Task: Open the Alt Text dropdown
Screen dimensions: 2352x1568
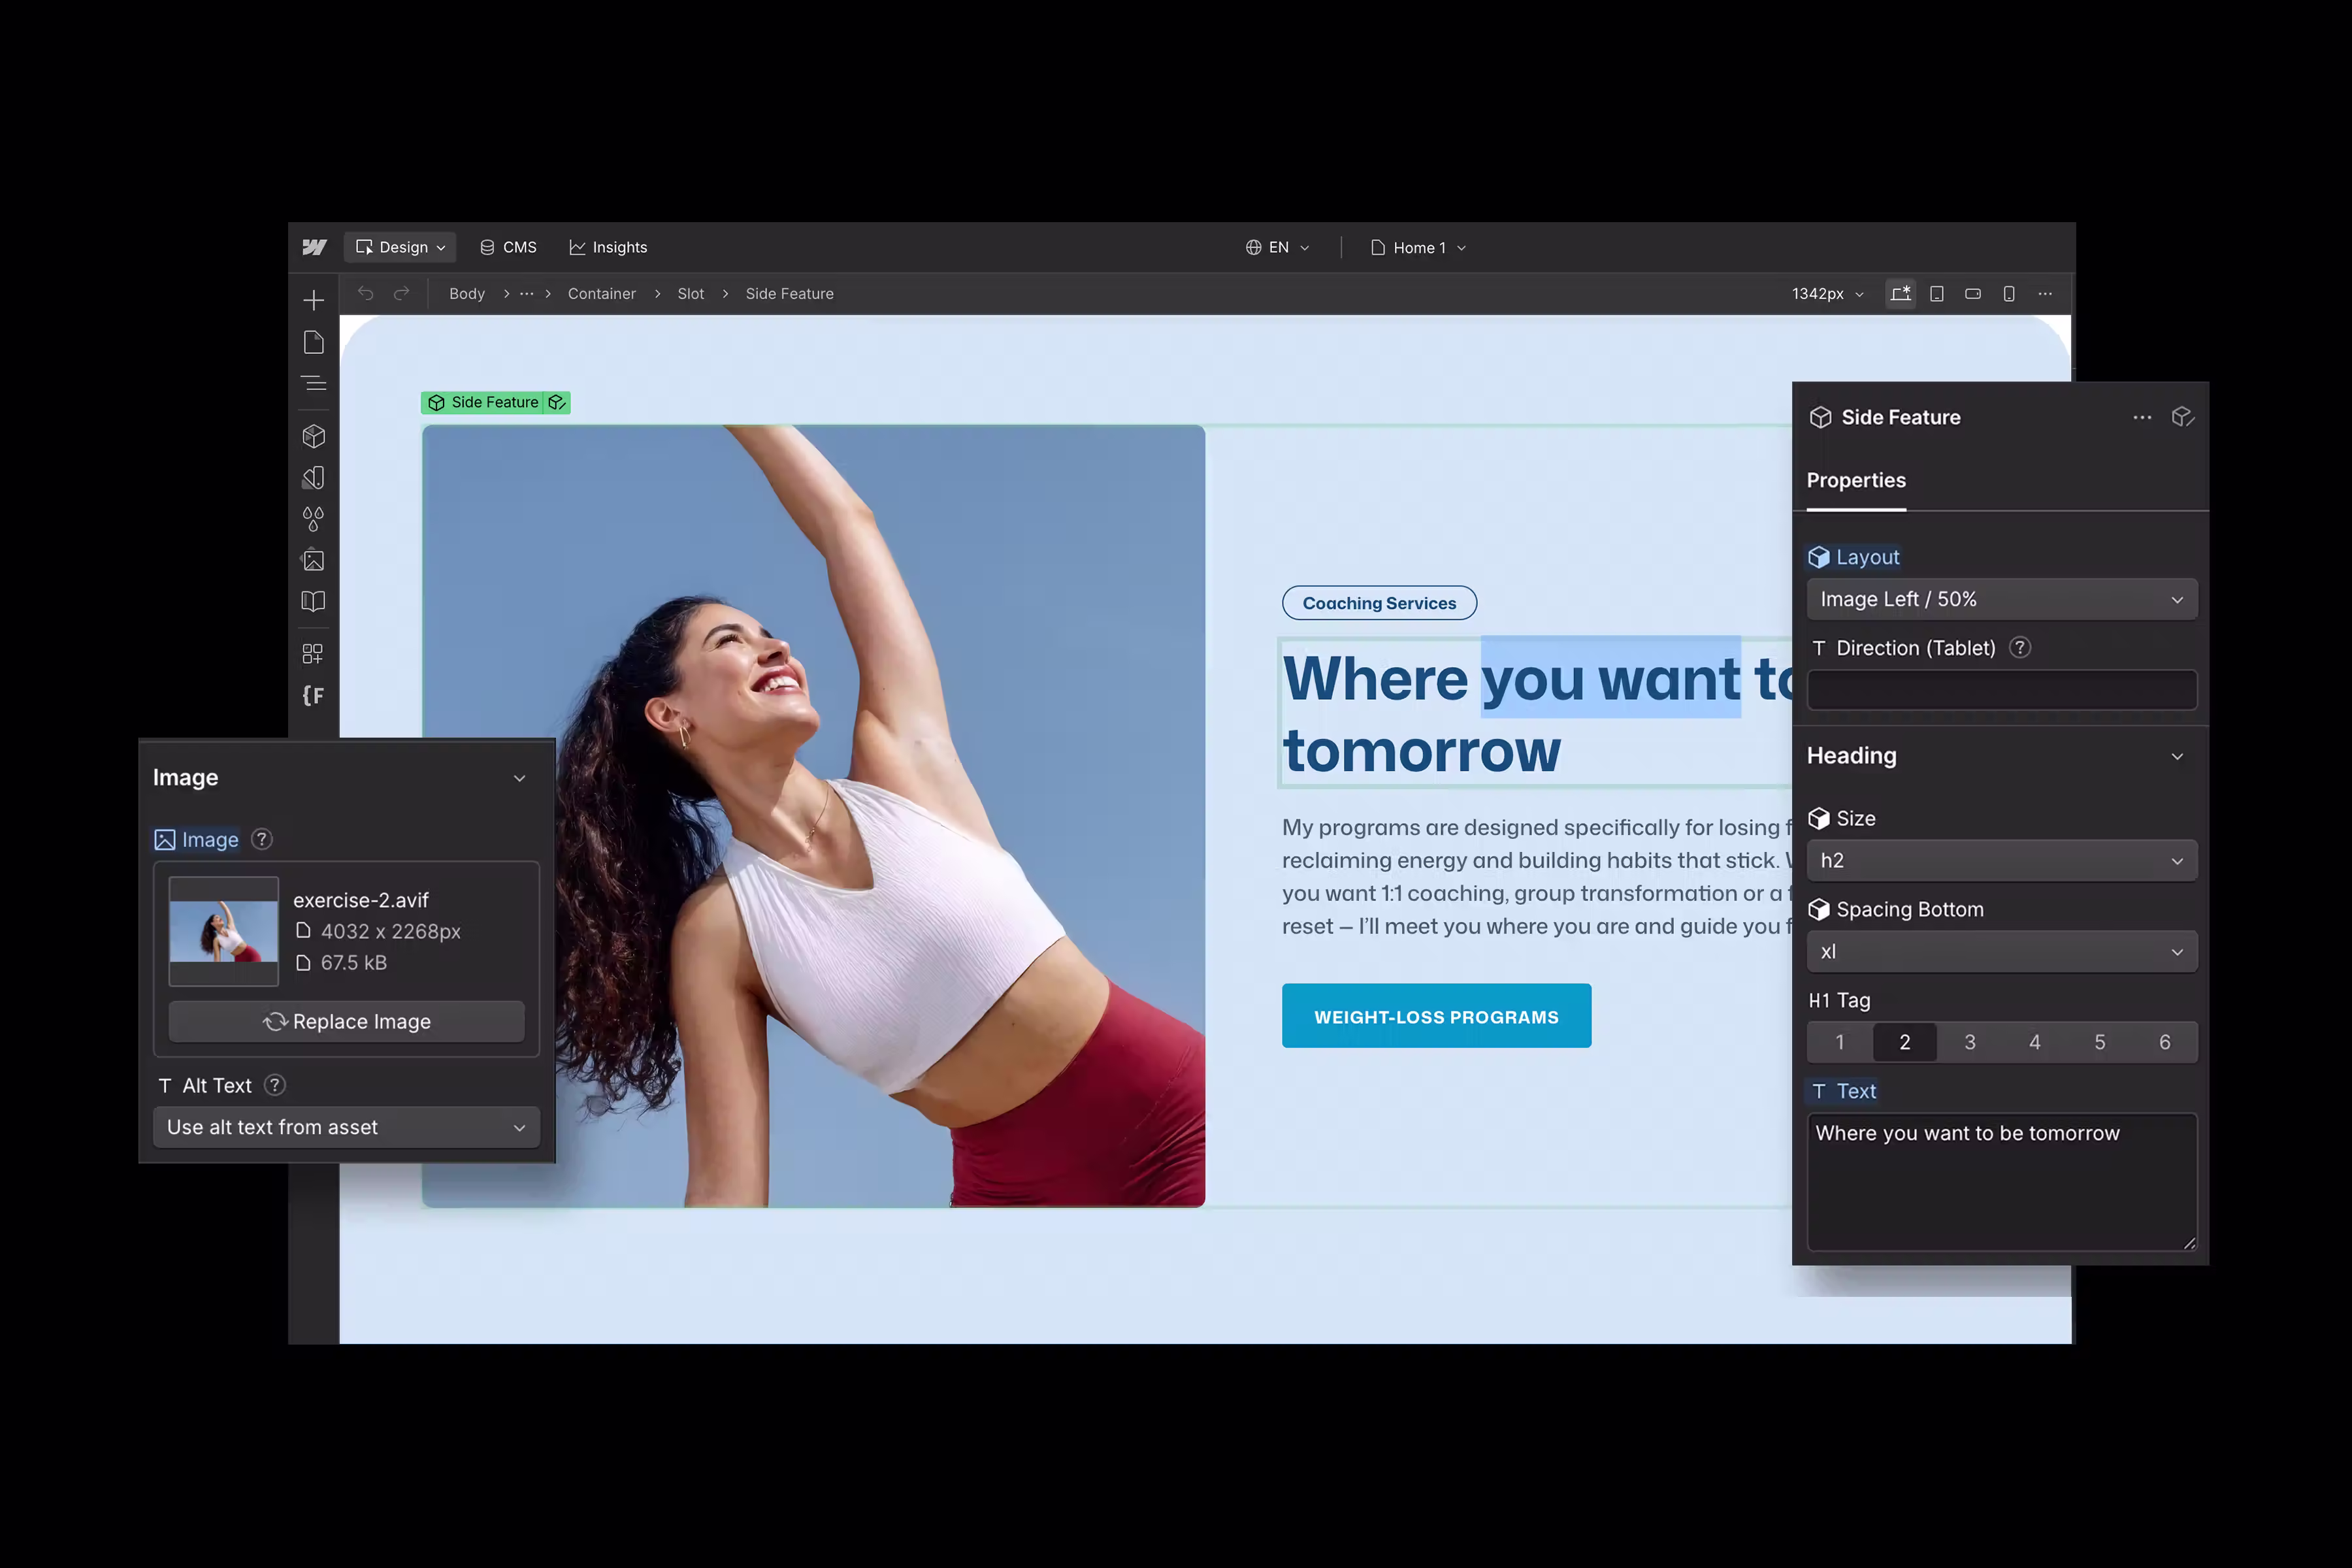Action: pyautogui.click(x=346, y=1127)
